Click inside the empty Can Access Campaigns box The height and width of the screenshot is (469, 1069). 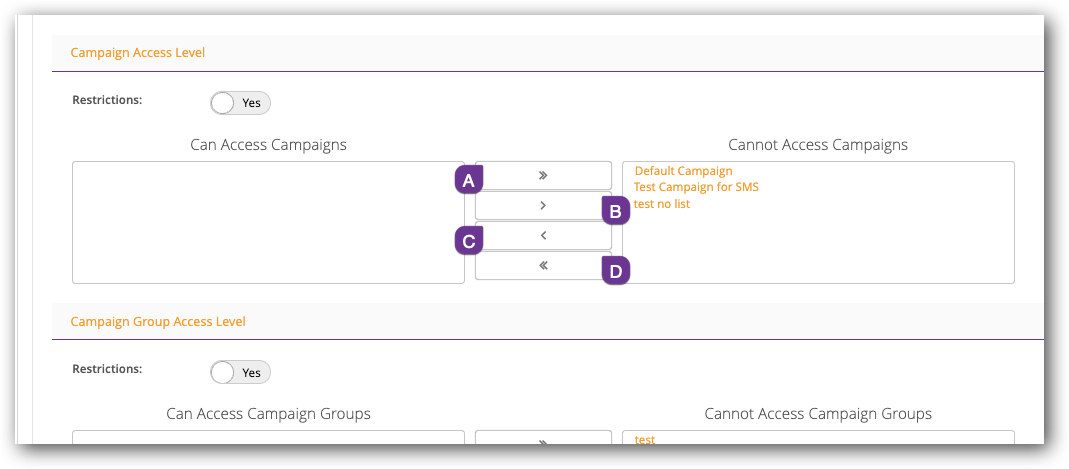point(268,222)
